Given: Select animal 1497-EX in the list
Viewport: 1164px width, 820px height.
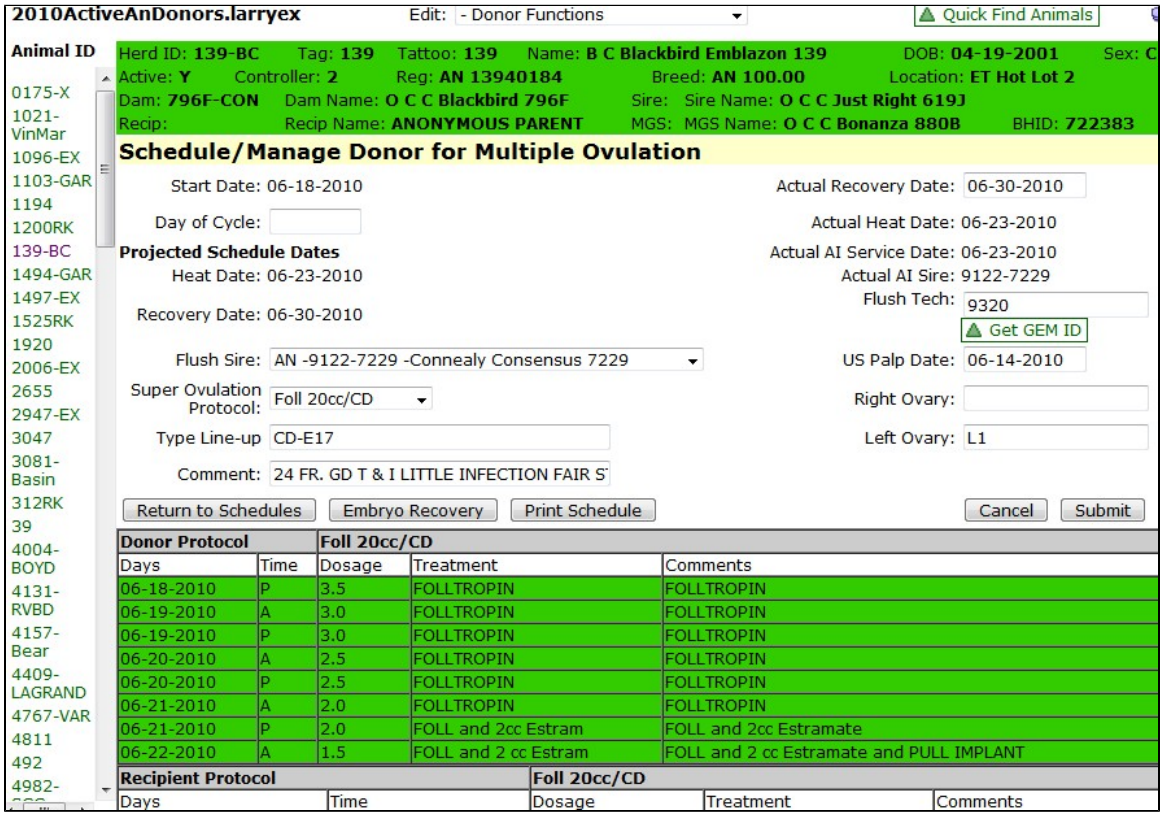Looking at the screenshot, I should [x=45, y=298].
